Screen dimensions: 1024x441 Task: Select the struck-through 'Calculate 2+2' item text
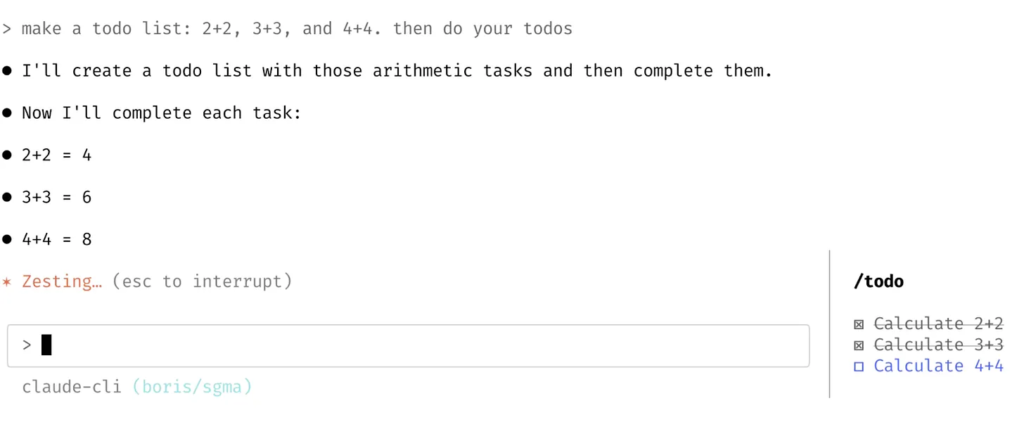tap(938, 324)
